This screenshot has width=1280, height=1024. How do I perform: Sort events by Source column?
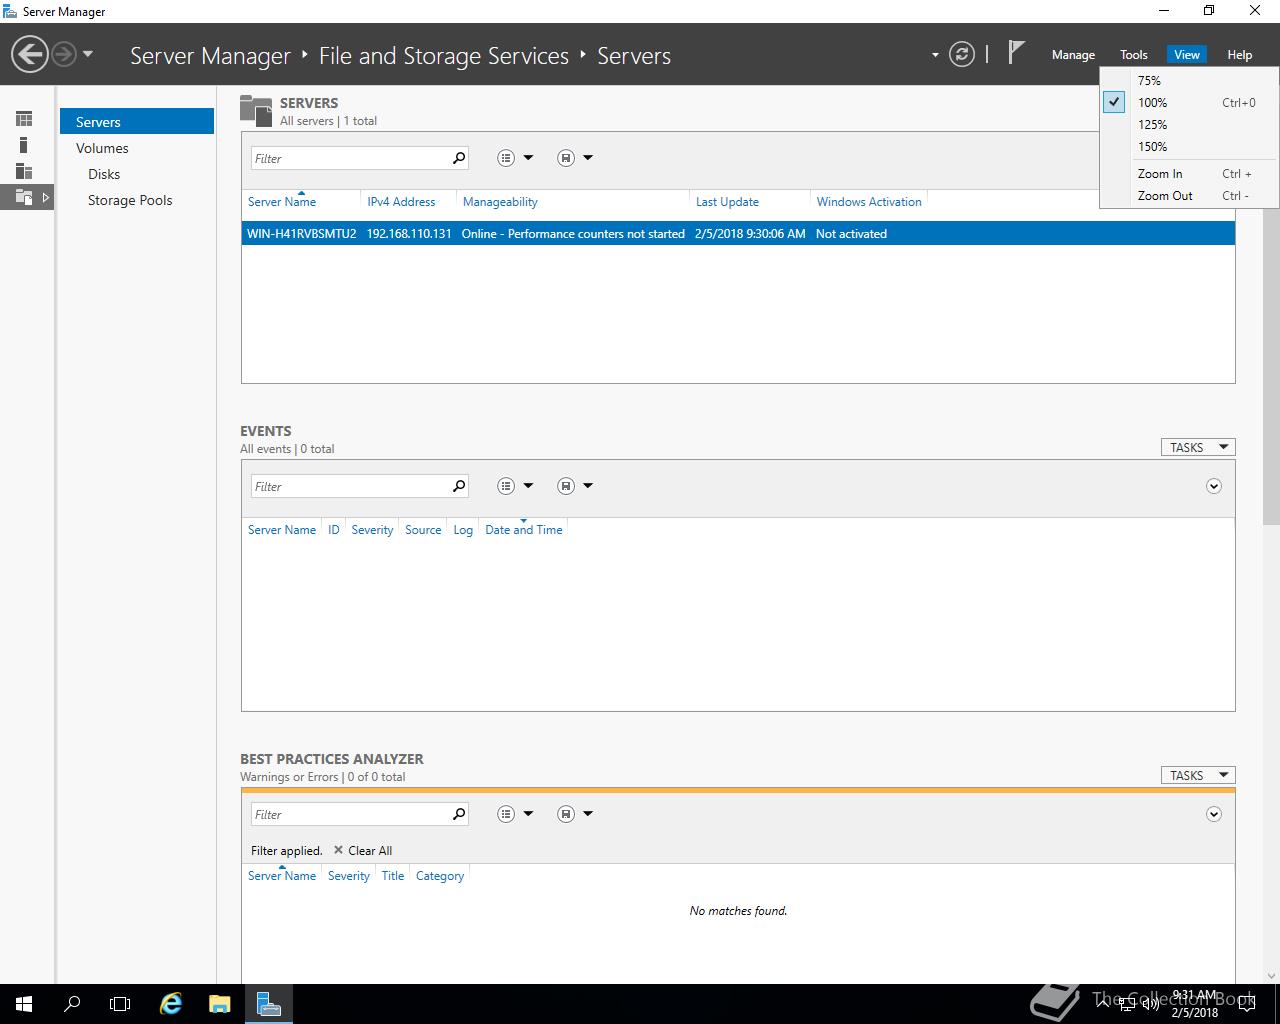click(x=423, y=529)
